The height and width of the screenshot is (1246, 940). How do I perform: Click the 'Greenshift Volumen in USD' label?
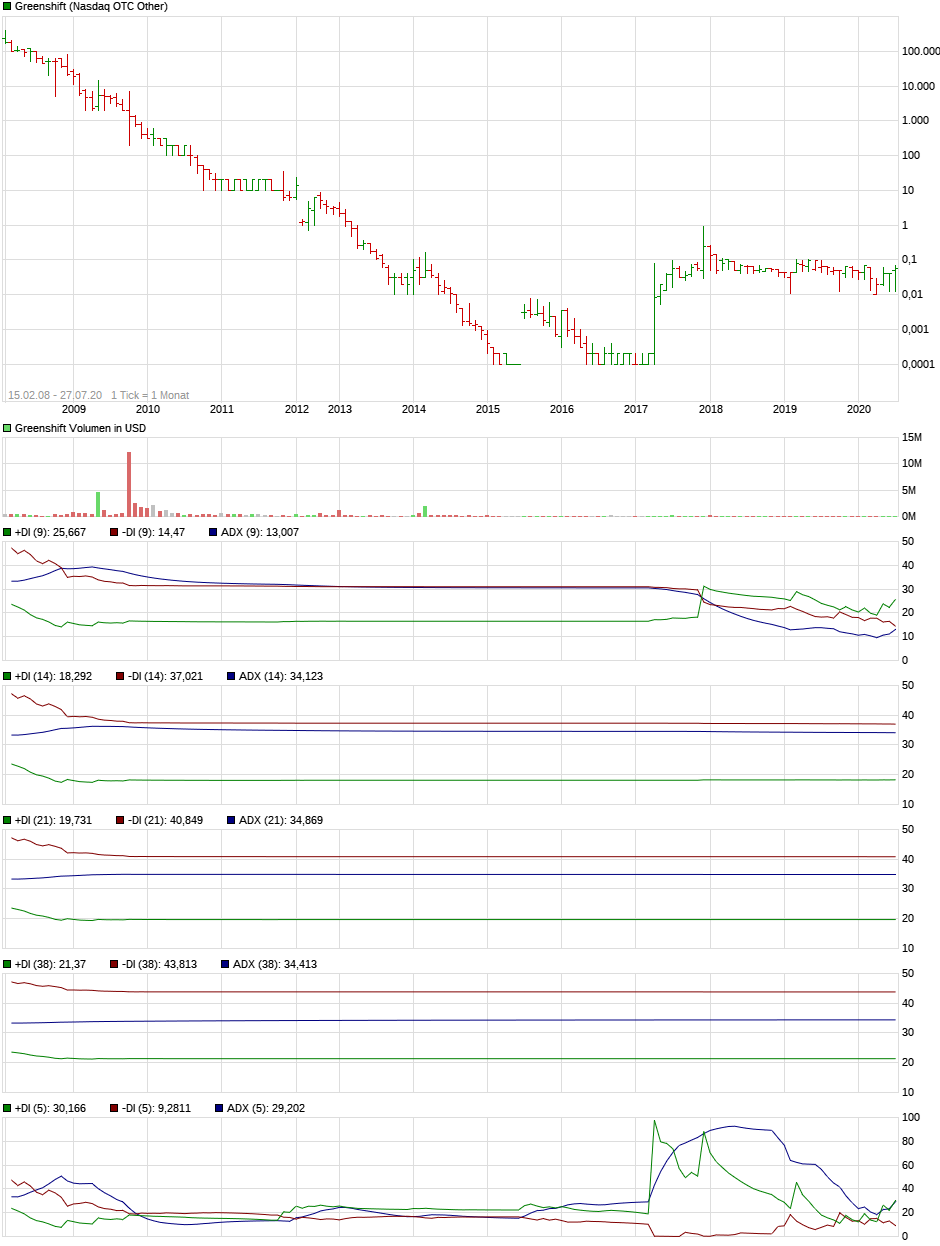pos(82,428)
